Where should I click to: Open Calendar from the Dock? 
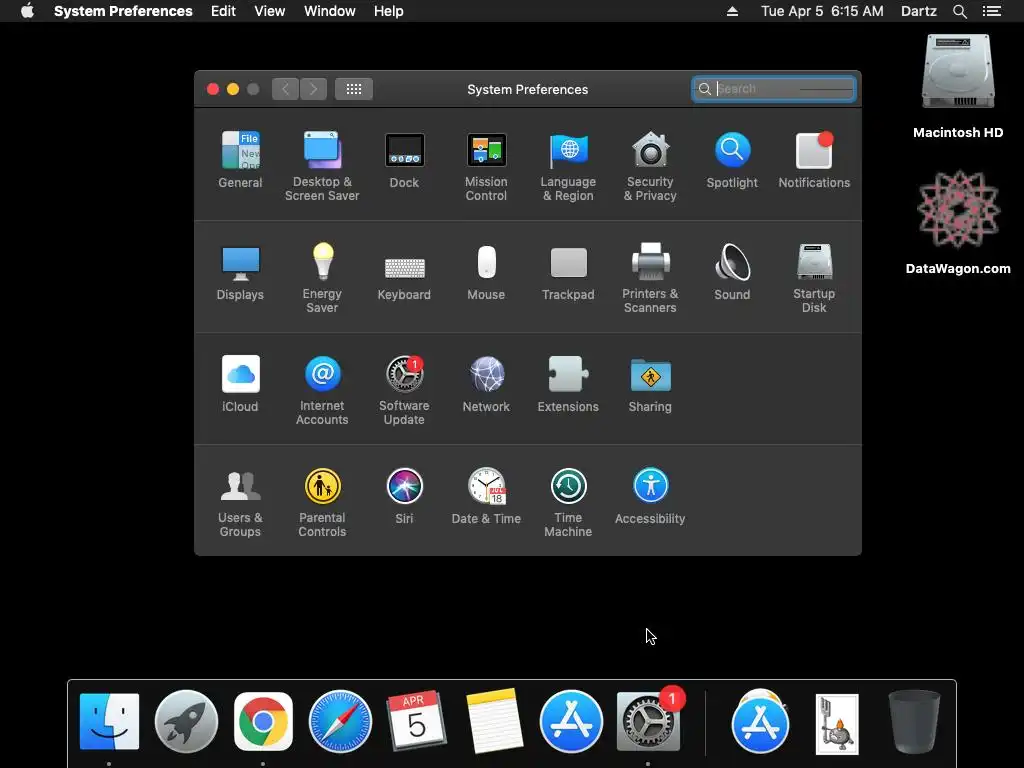[x=417, y=720]
